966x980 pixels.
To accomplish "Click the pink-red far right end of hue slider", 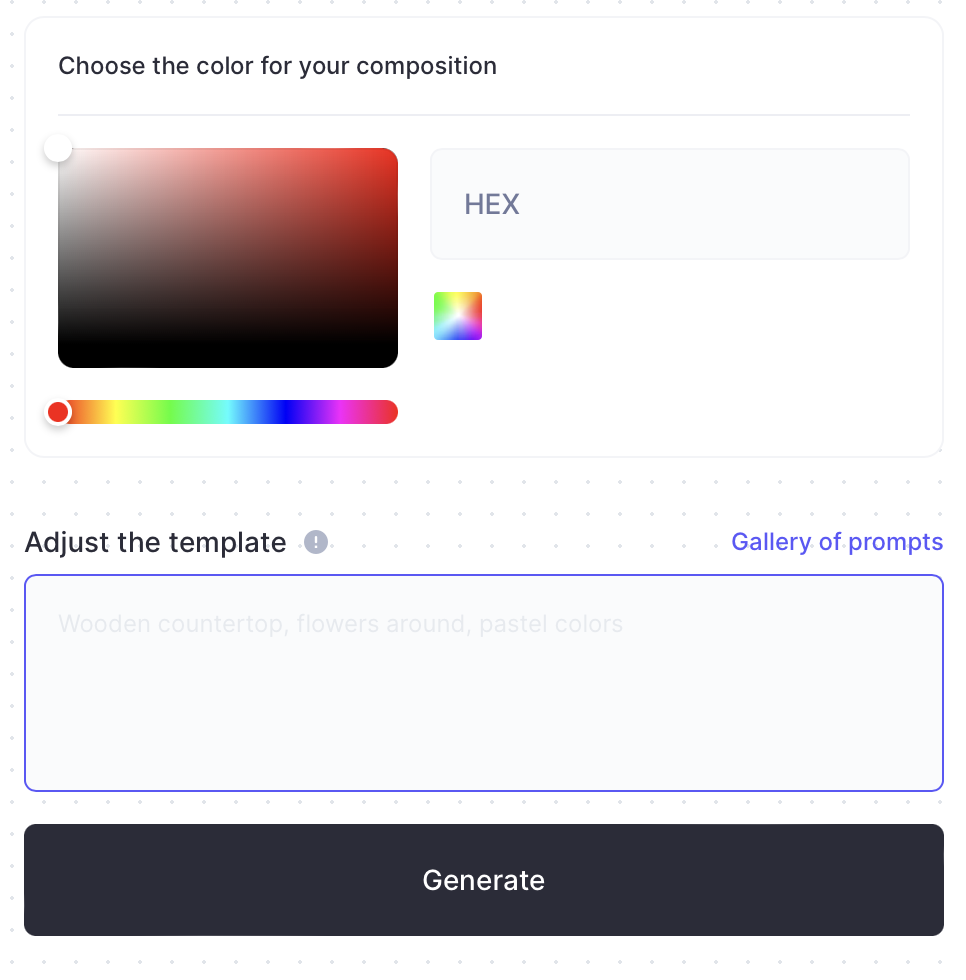I will [391, 412].
